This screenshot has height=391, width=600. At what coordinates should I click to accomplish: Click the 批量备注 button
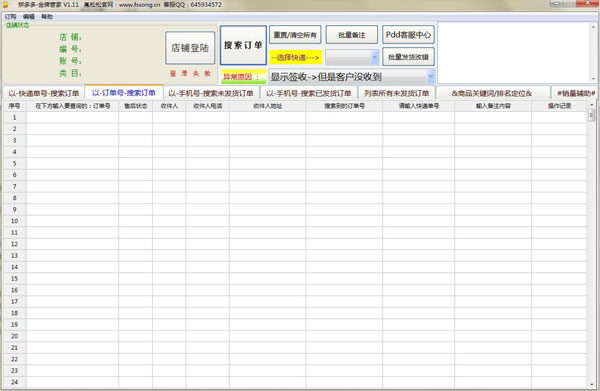click(352, 35)
